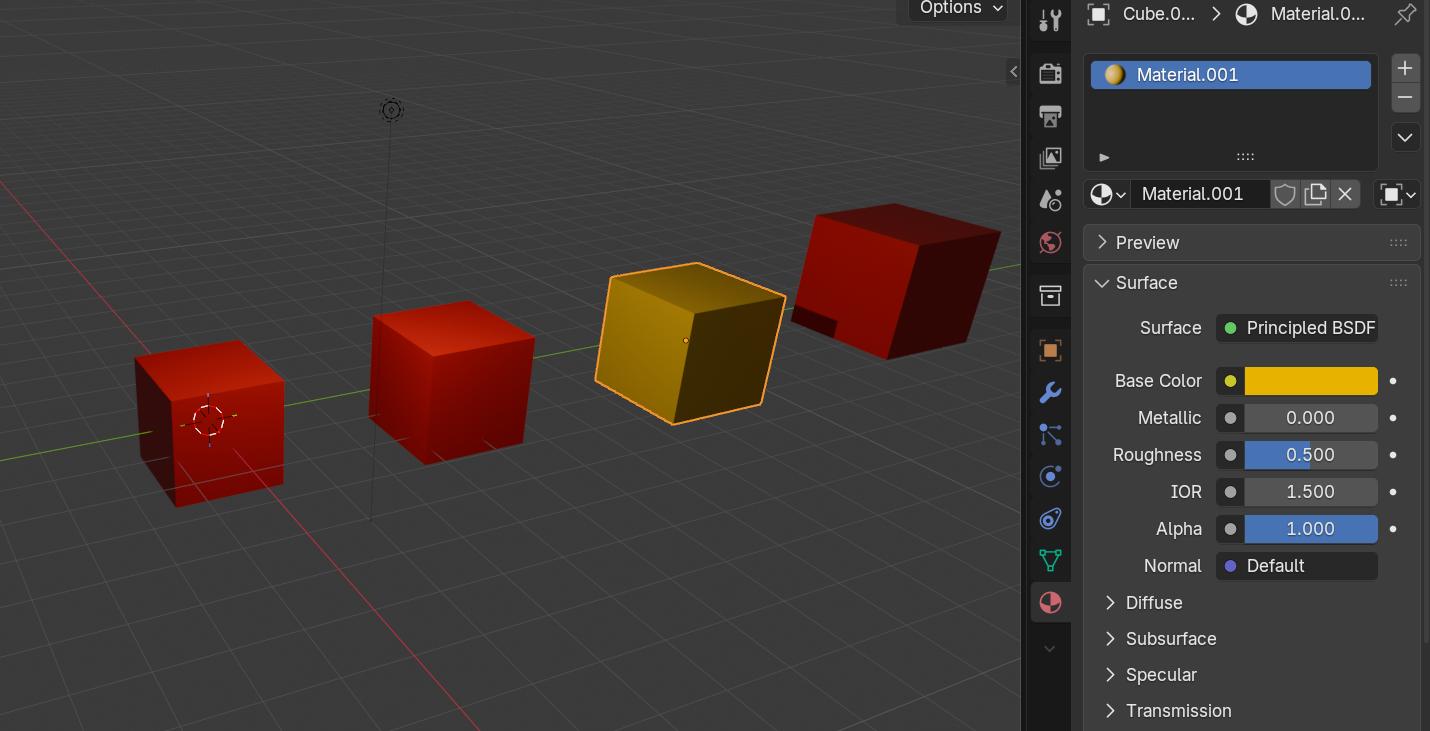Screen dimensions: 1430x731
Task: Click the Metallic value field
Action: pos(1311,418)
